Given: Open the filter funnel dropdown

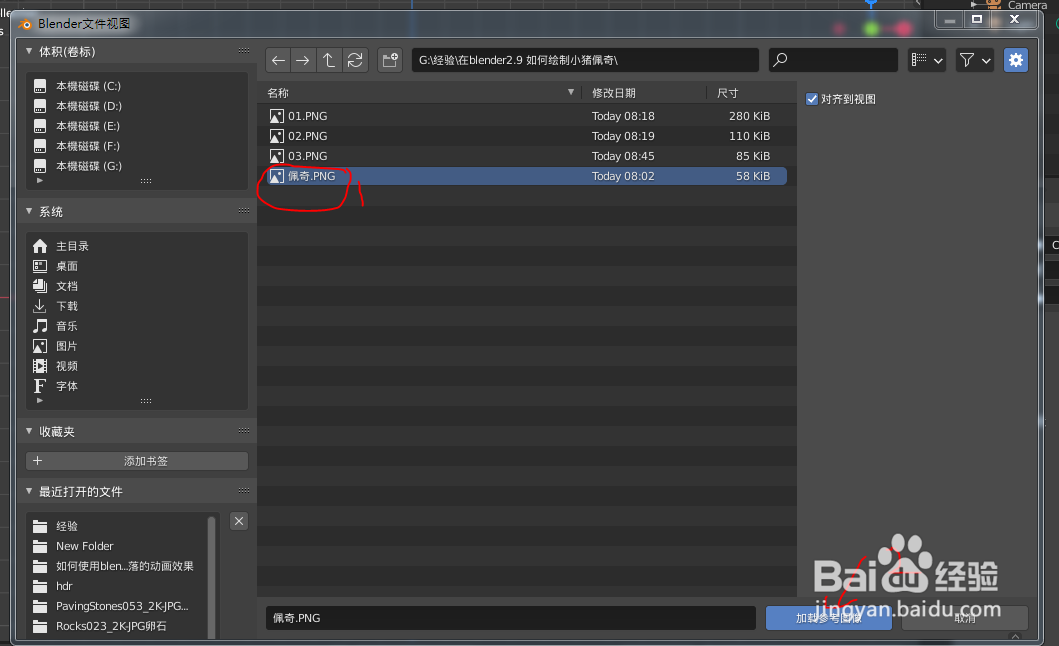Looking at the screenshot, I should (974, 60).
